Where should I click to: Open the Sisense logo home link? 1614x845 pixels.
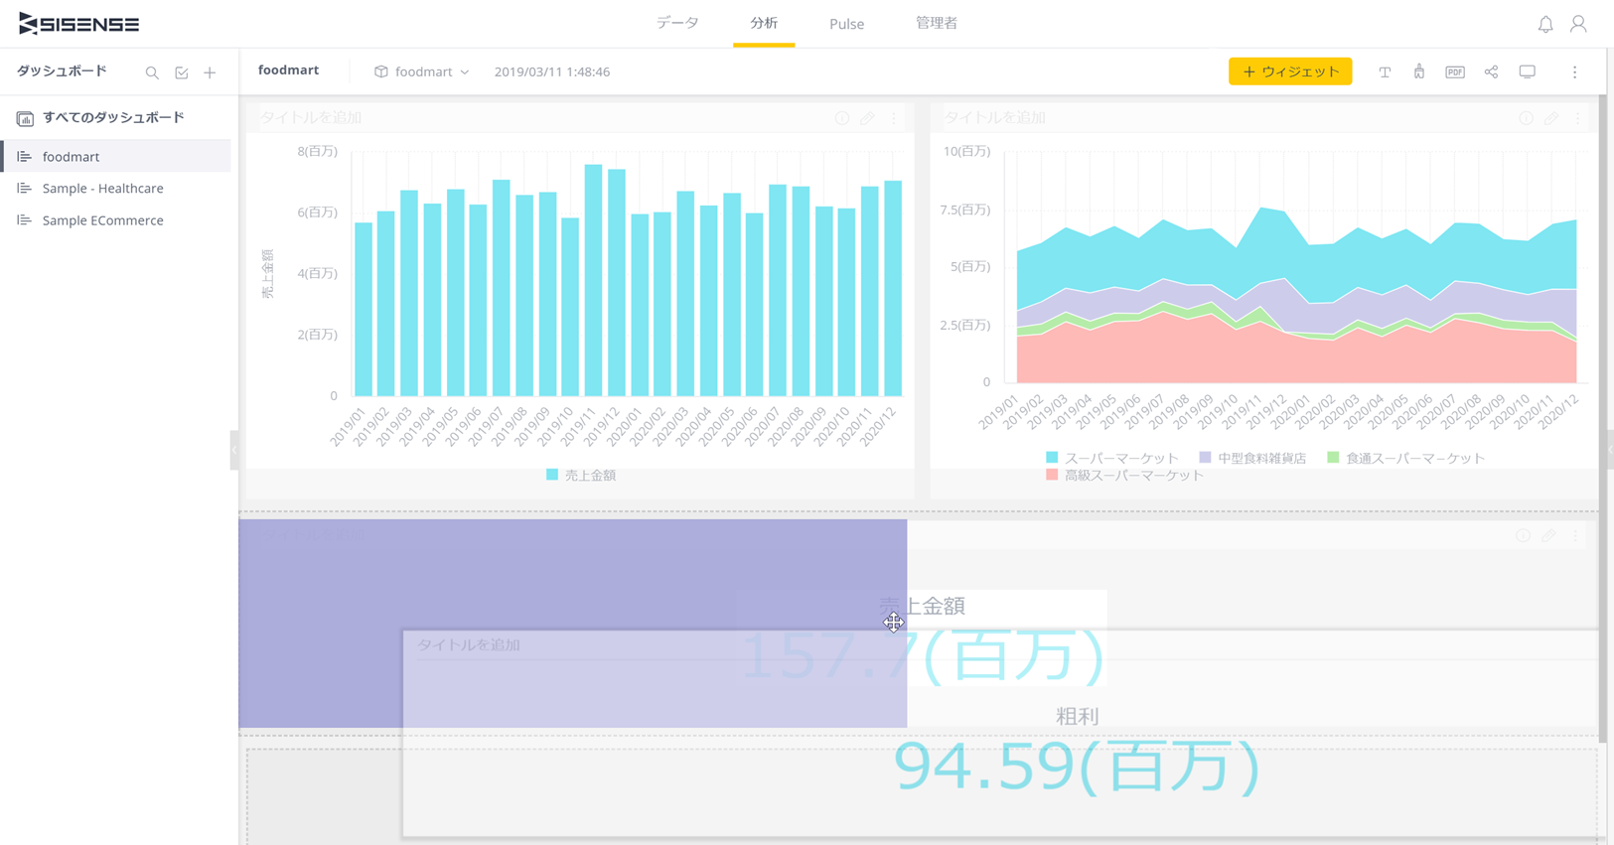click(79, 24)
